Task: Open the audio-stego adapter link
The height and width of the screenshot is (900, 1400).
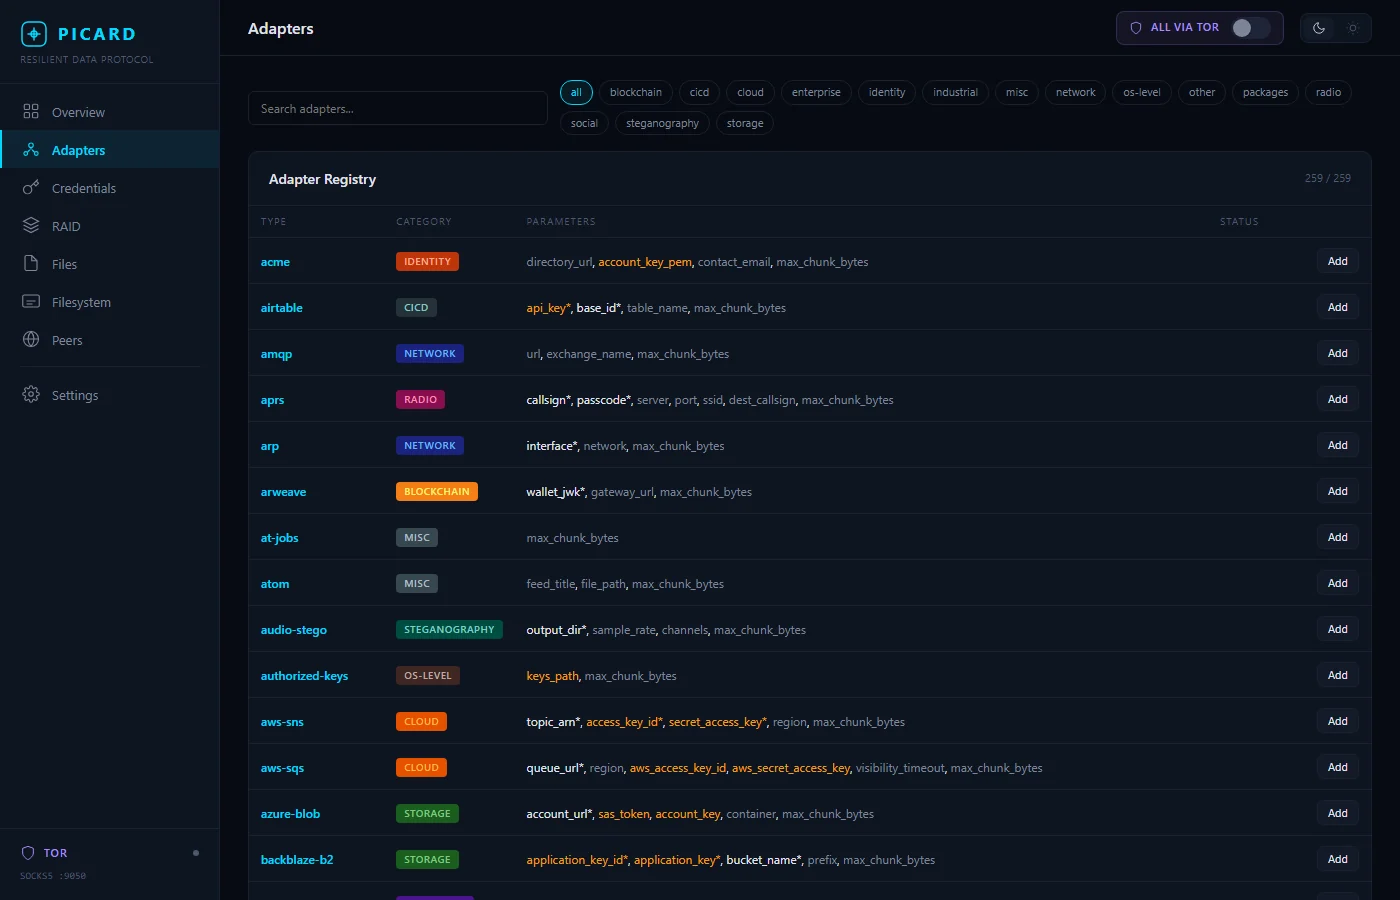Action: coord(293,630)
